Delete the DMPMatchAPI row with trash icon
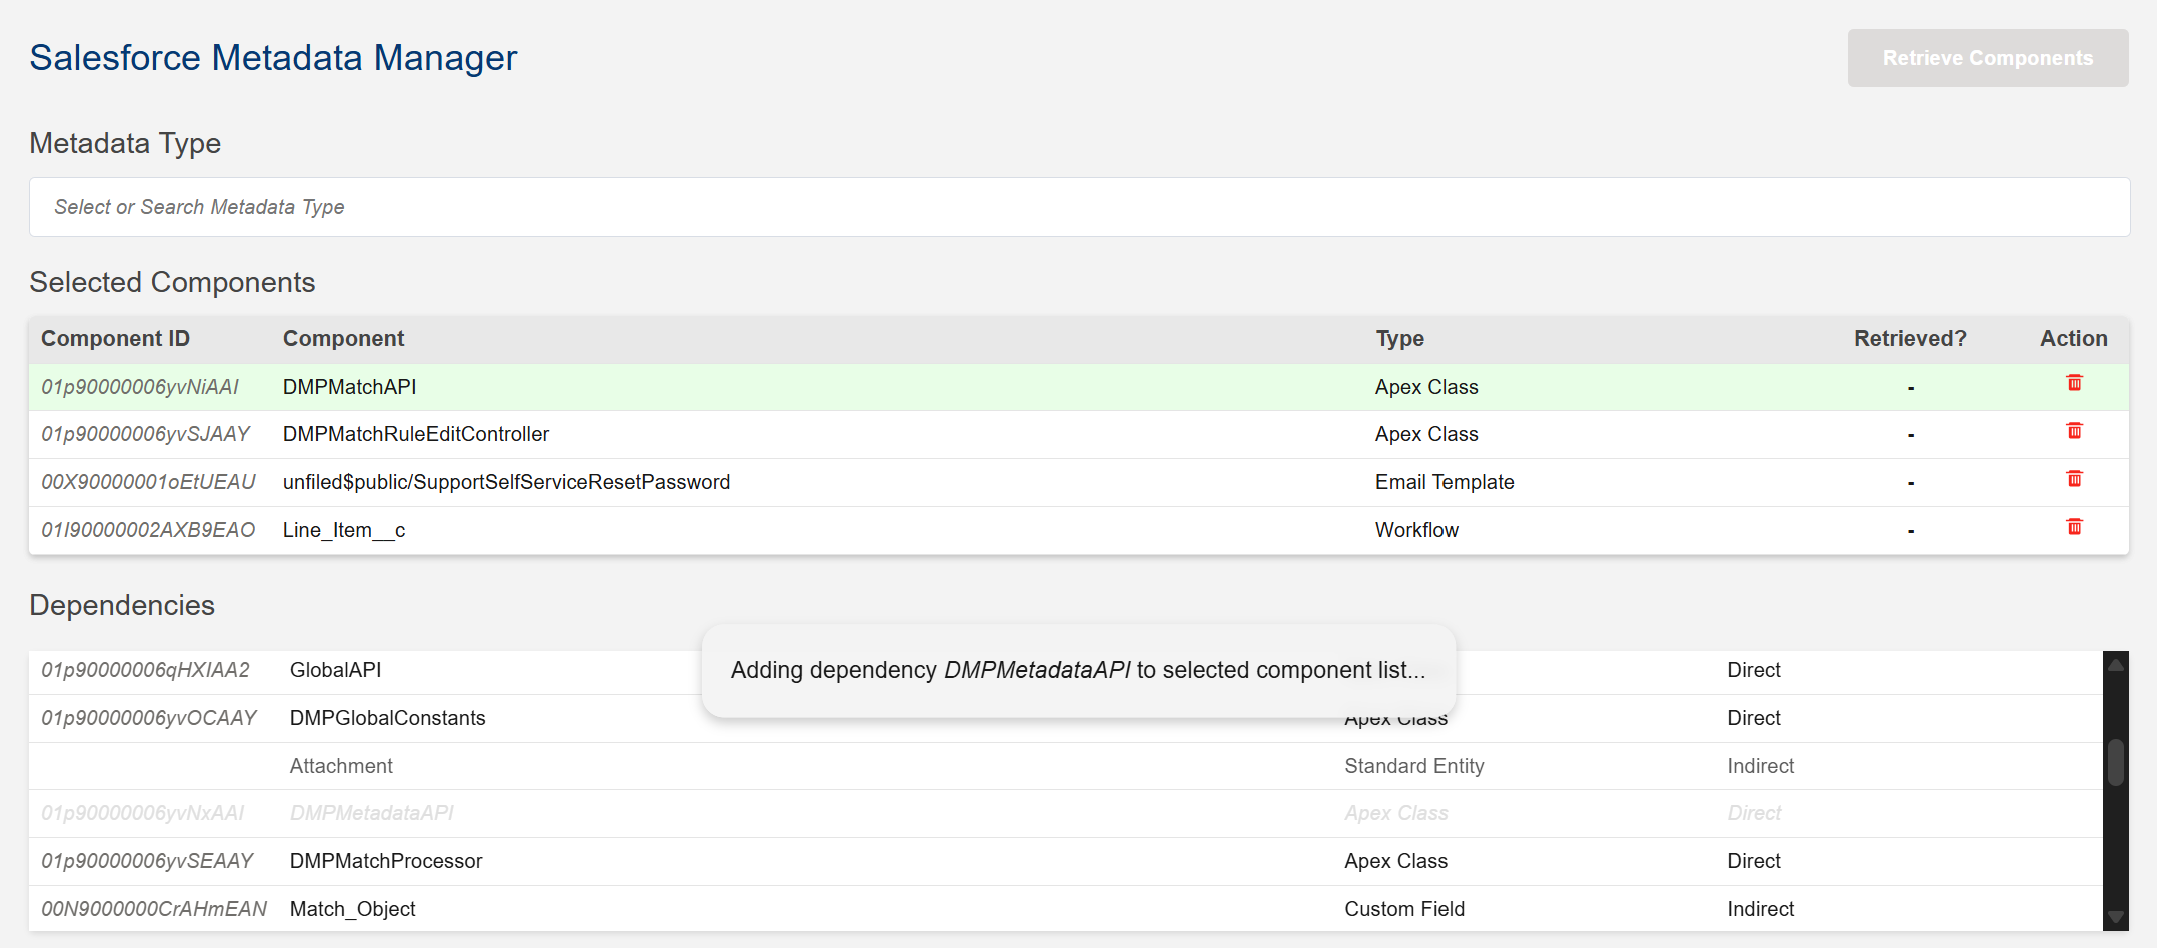Viewport: 2157px width, 948px height. [x=2074, y=383]
